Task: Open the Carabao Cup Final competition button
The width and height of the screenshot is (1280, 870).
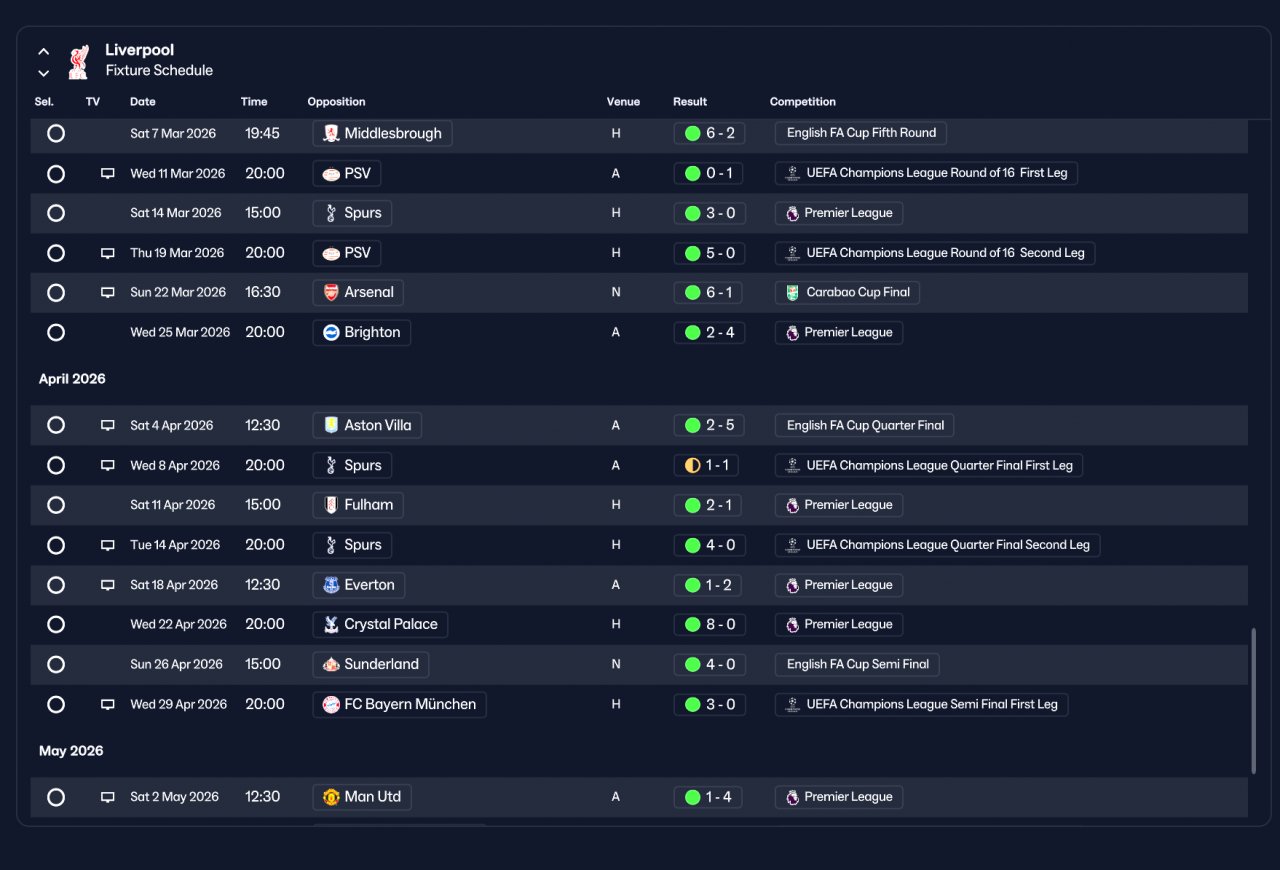Action: (x=848, y=293)
